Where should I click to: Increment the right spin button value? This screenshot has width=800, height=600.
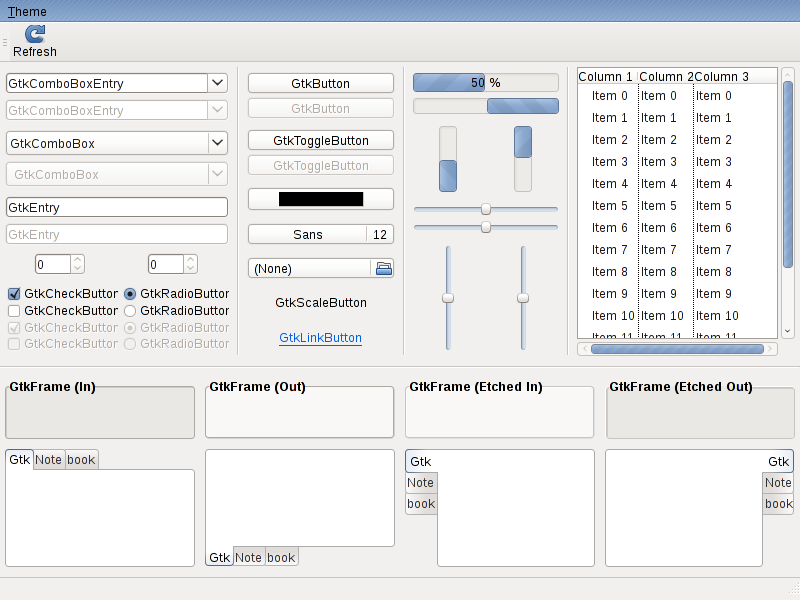coord(190,259)
